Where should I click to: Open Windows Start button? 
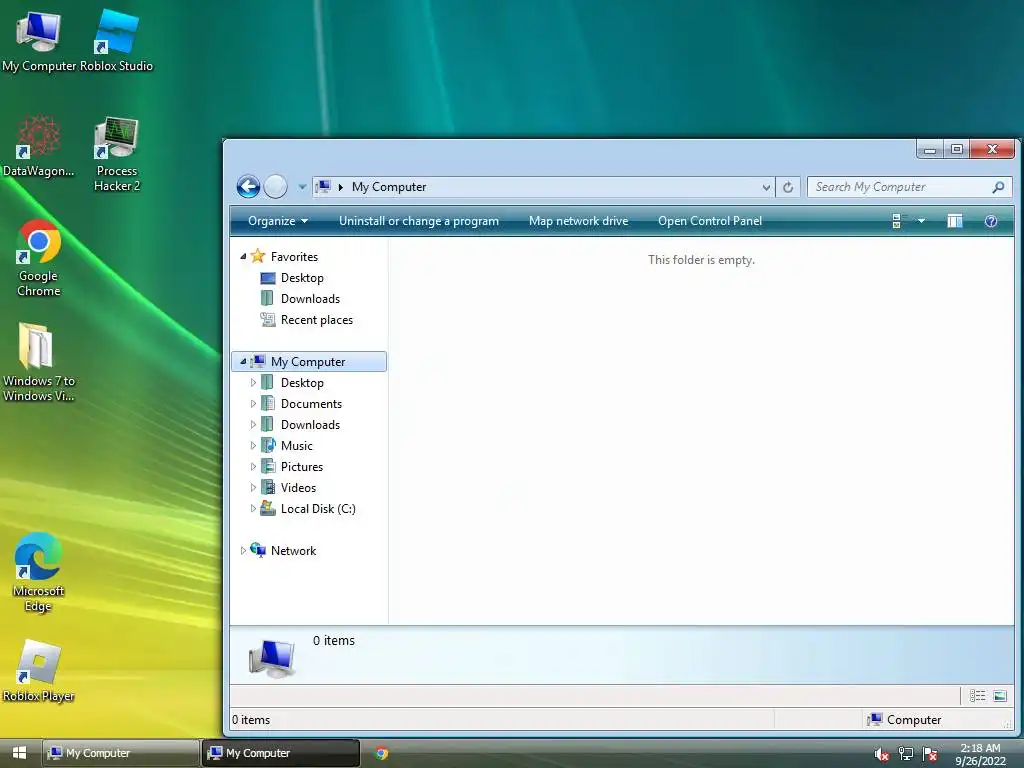19,753
